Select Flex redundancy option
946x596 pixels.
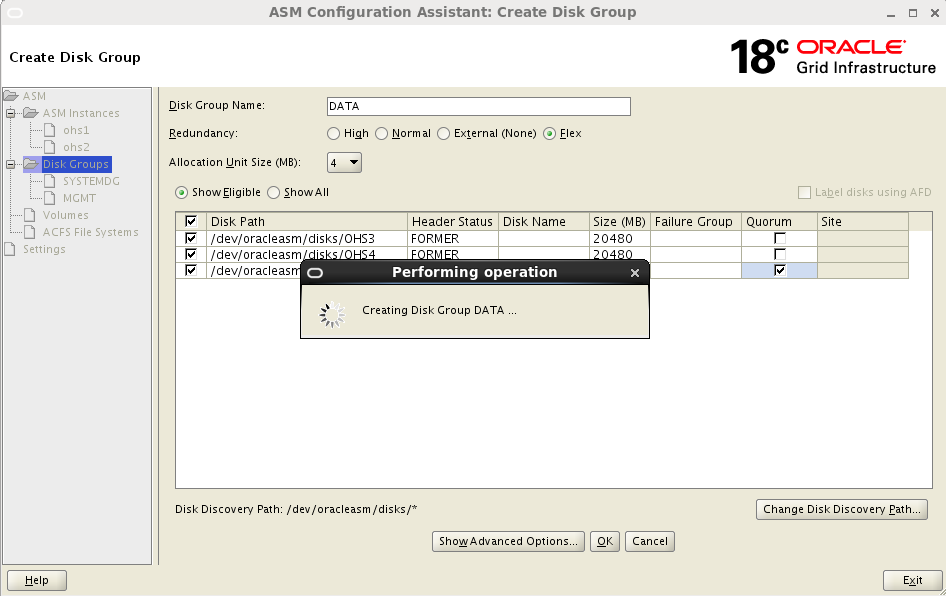(549, 134)
